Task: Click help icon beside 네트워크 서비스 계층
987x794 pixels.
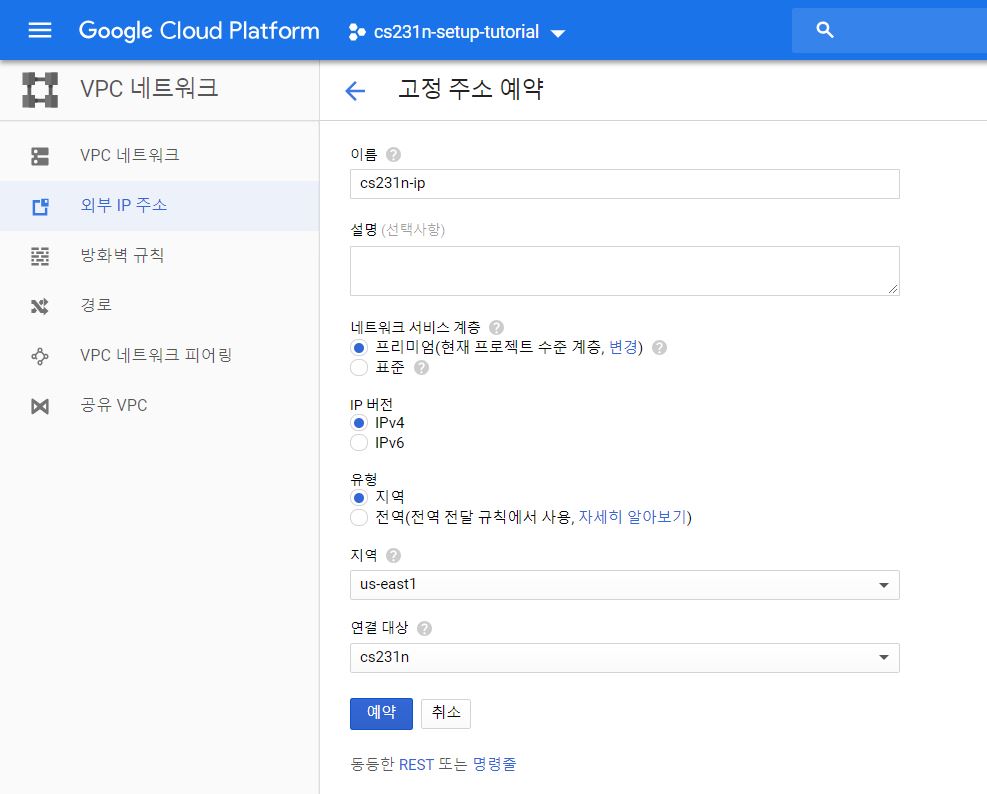Action: 497,327
